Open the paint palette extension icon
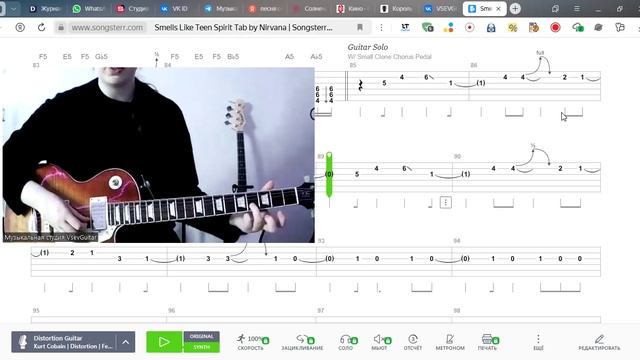The height and width of the screenshot is (360, 640). tap(533, 27)
